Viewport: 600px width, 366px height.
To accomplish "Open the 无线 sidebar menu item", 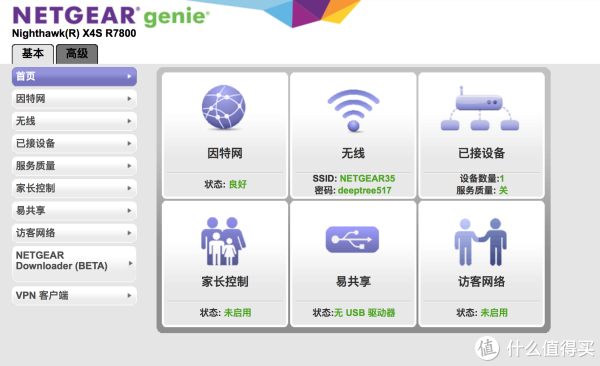I will coord(74,121).
